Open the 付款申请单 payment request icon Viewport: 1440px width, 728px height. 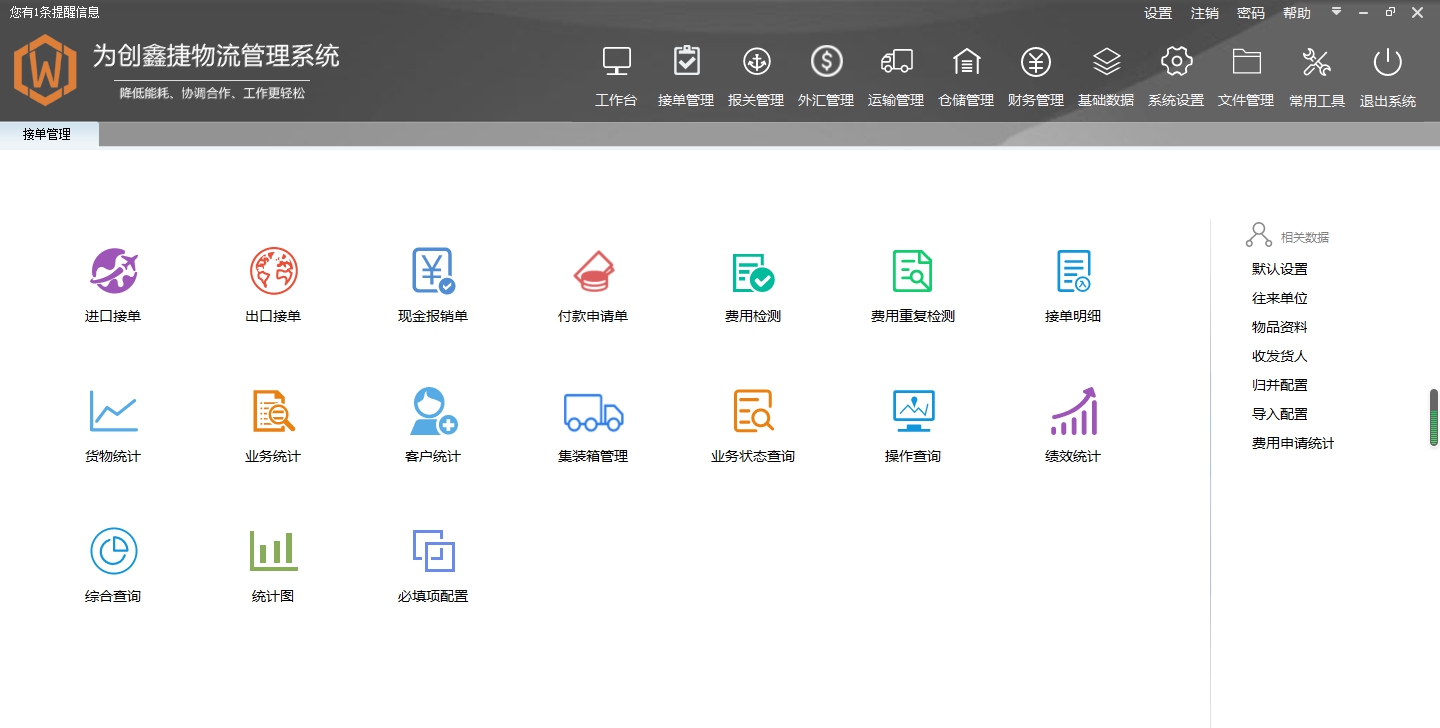point(592,283)
